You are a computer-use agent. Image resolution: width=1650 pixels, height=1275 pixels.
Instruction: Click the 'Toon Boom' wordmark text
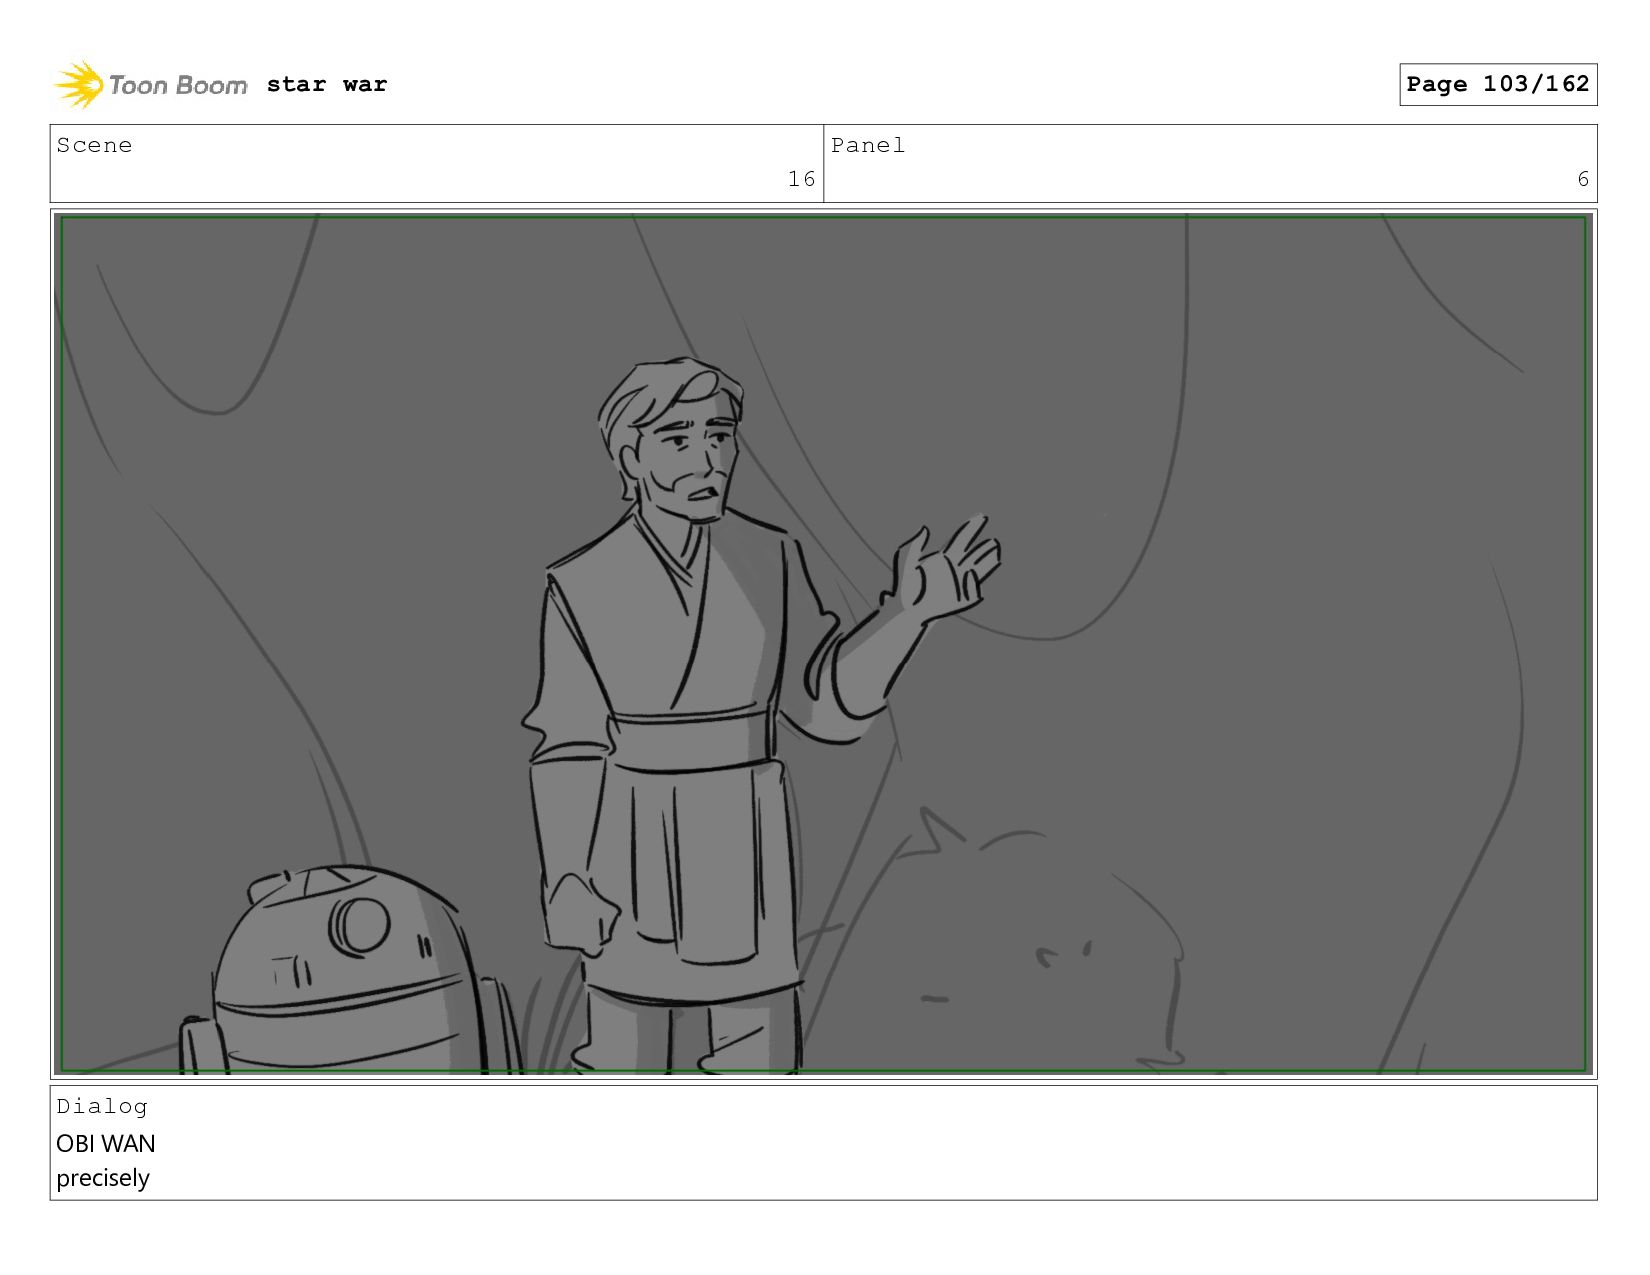[178, 85]
